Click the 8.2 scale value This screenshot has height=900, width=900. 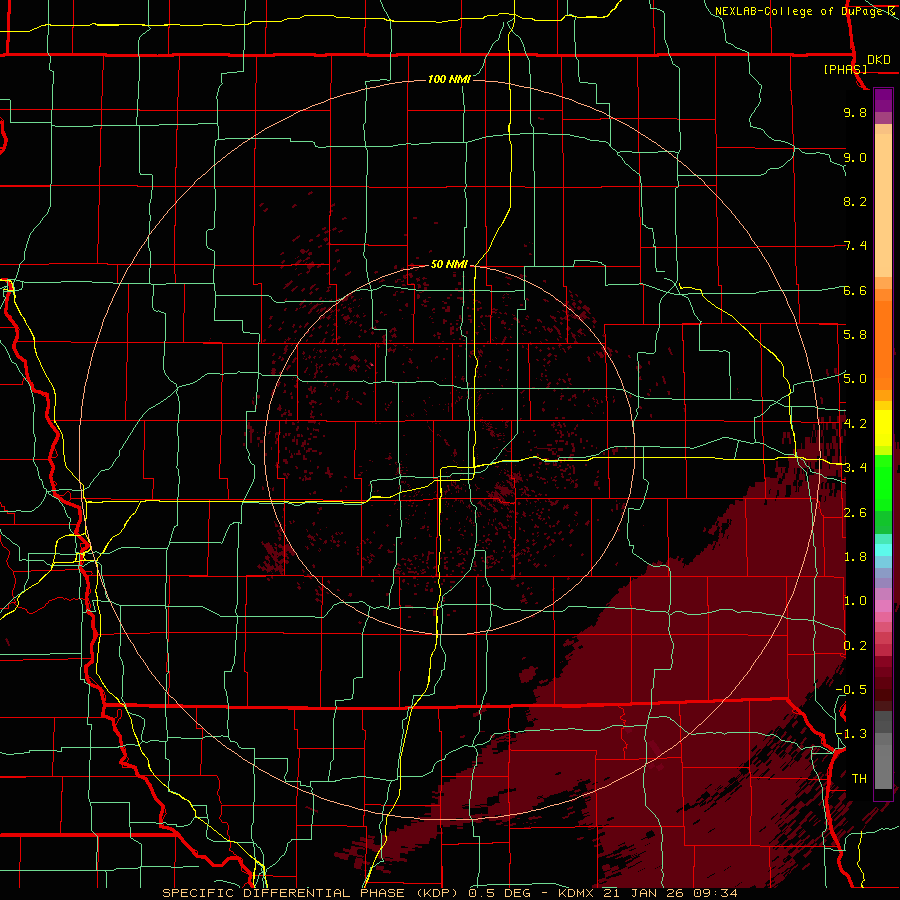tap(855, 201)
